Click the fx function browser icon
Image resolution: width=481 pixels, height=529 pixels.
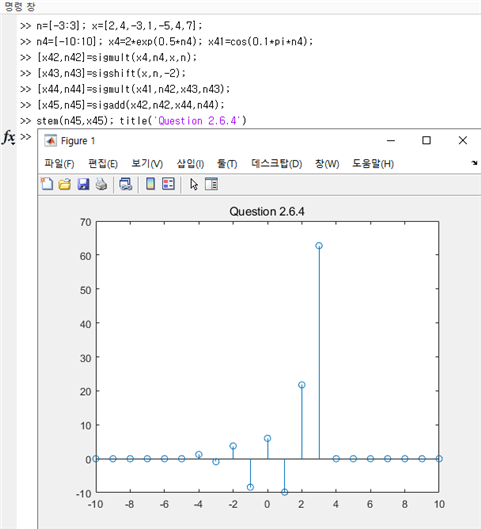coord(9,137)
